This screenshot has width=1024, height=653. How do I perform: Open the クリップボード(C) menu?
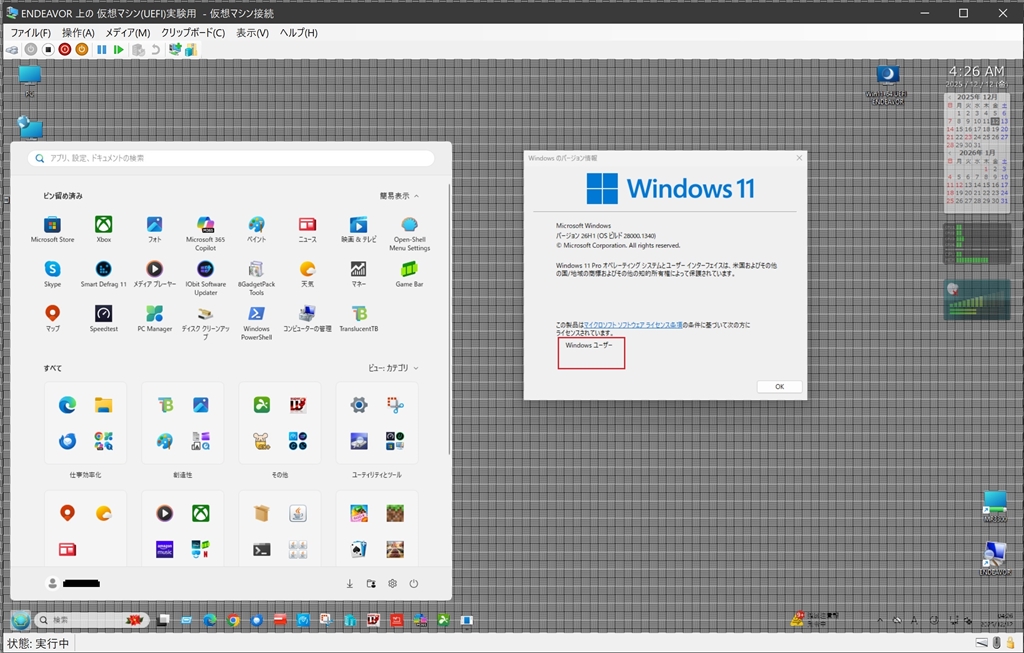[193, 33]
